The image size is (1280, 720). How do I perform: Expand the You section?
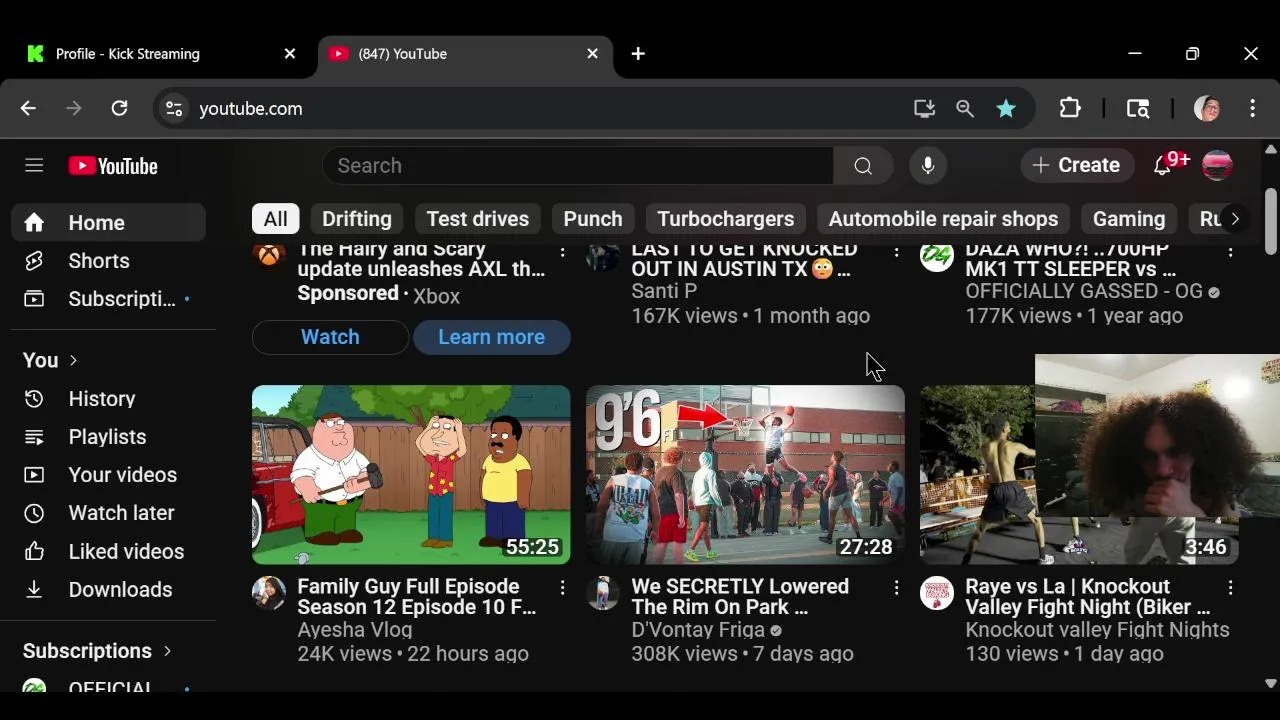[50, 360]
